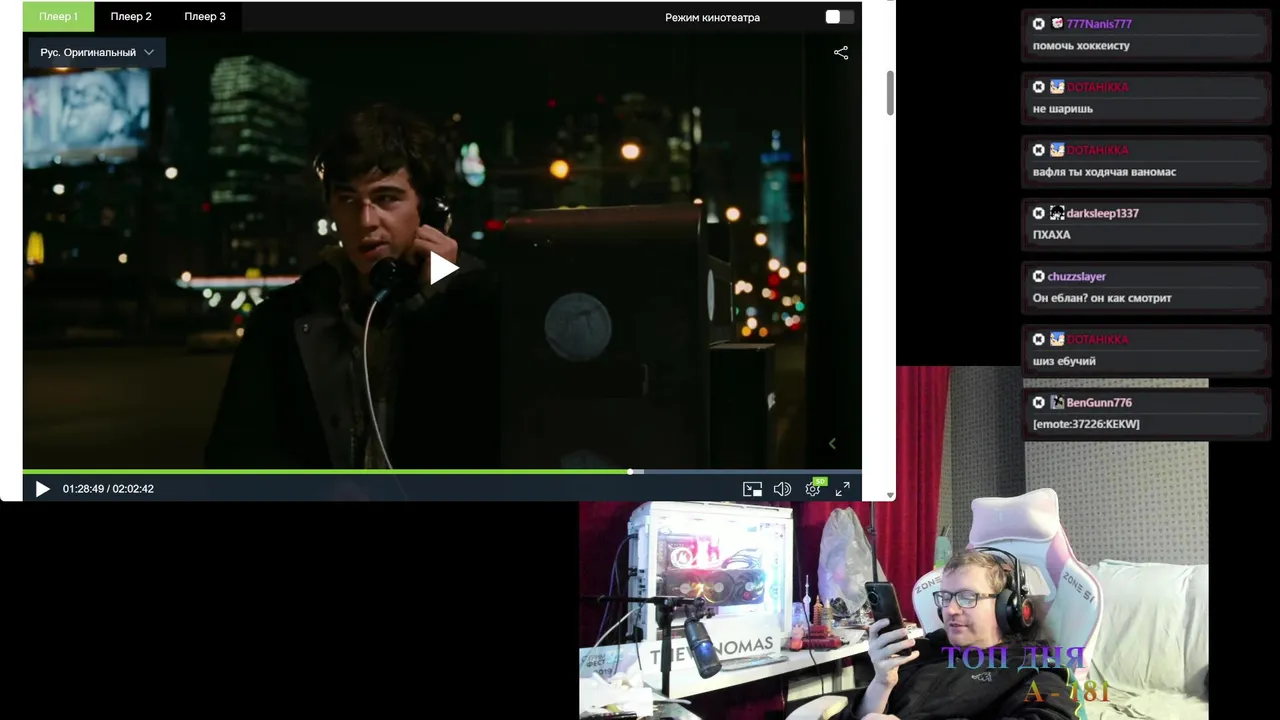
Task: Open 777Nanis777 username in chat
Action: pyautogui.click(x=1099, y=24)
